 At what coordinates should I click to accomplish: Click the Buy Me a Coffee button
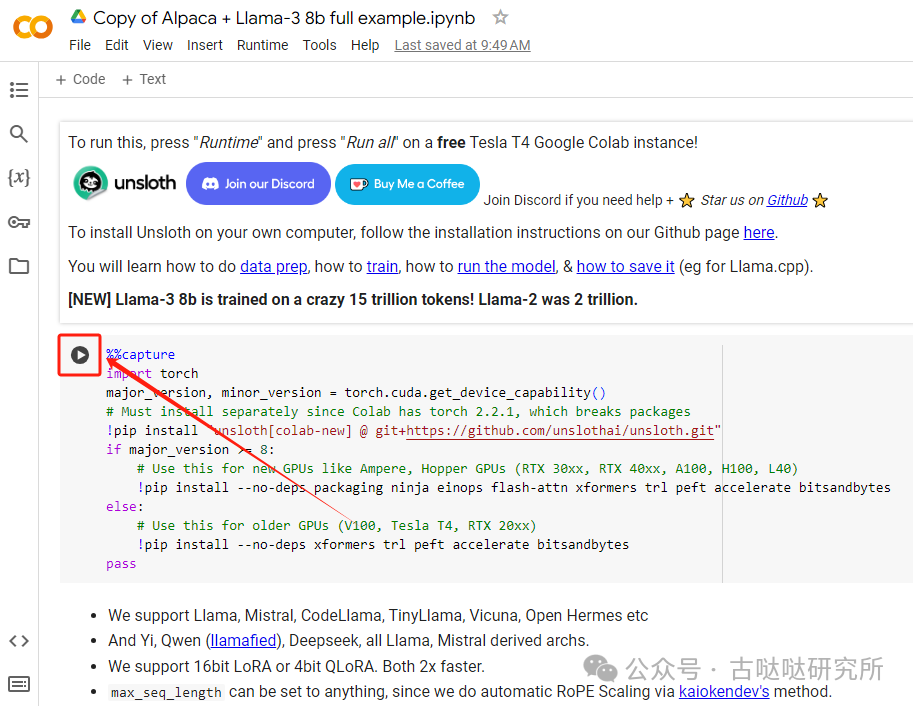pyautogui.click(x=408, y=184)
